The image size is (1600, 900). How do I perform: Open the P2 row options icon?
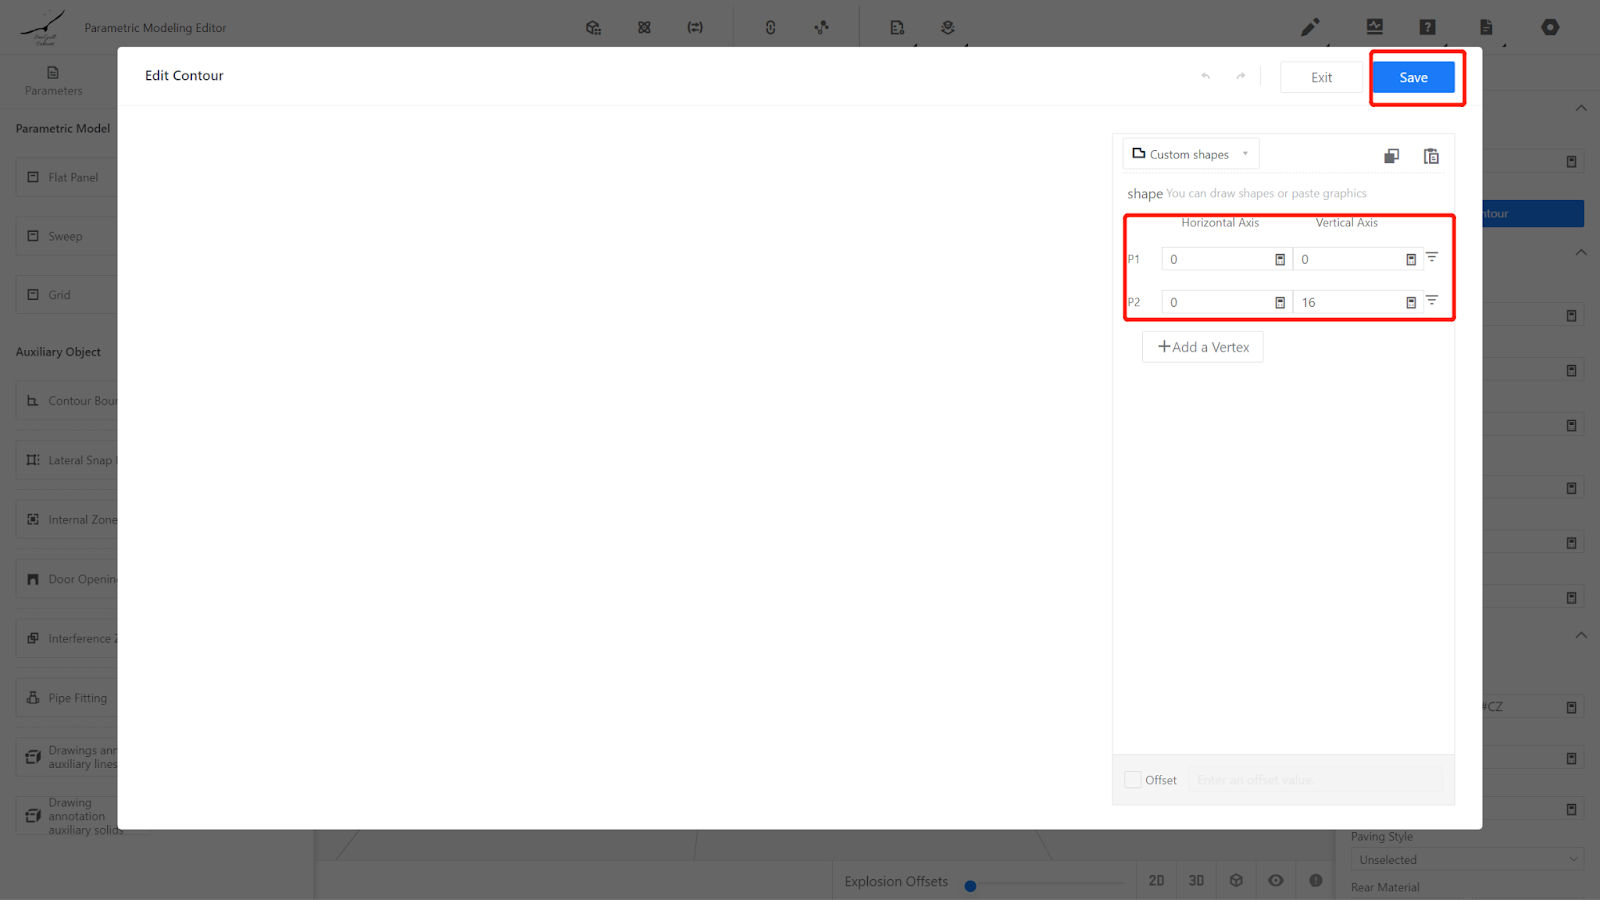(x=1432, y=300)
